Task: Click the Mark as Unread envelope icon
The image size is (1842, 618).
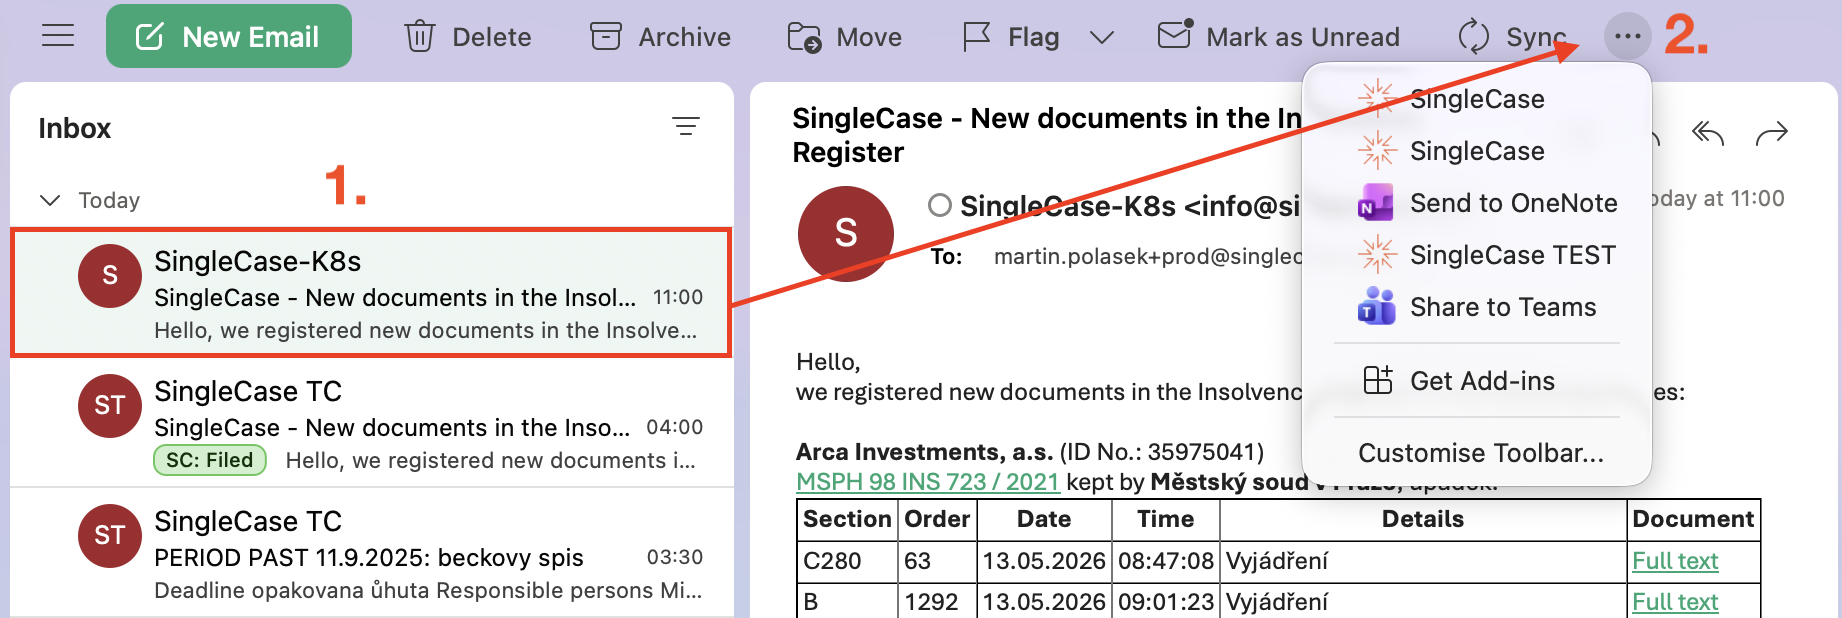Action: click(1175, 35)
